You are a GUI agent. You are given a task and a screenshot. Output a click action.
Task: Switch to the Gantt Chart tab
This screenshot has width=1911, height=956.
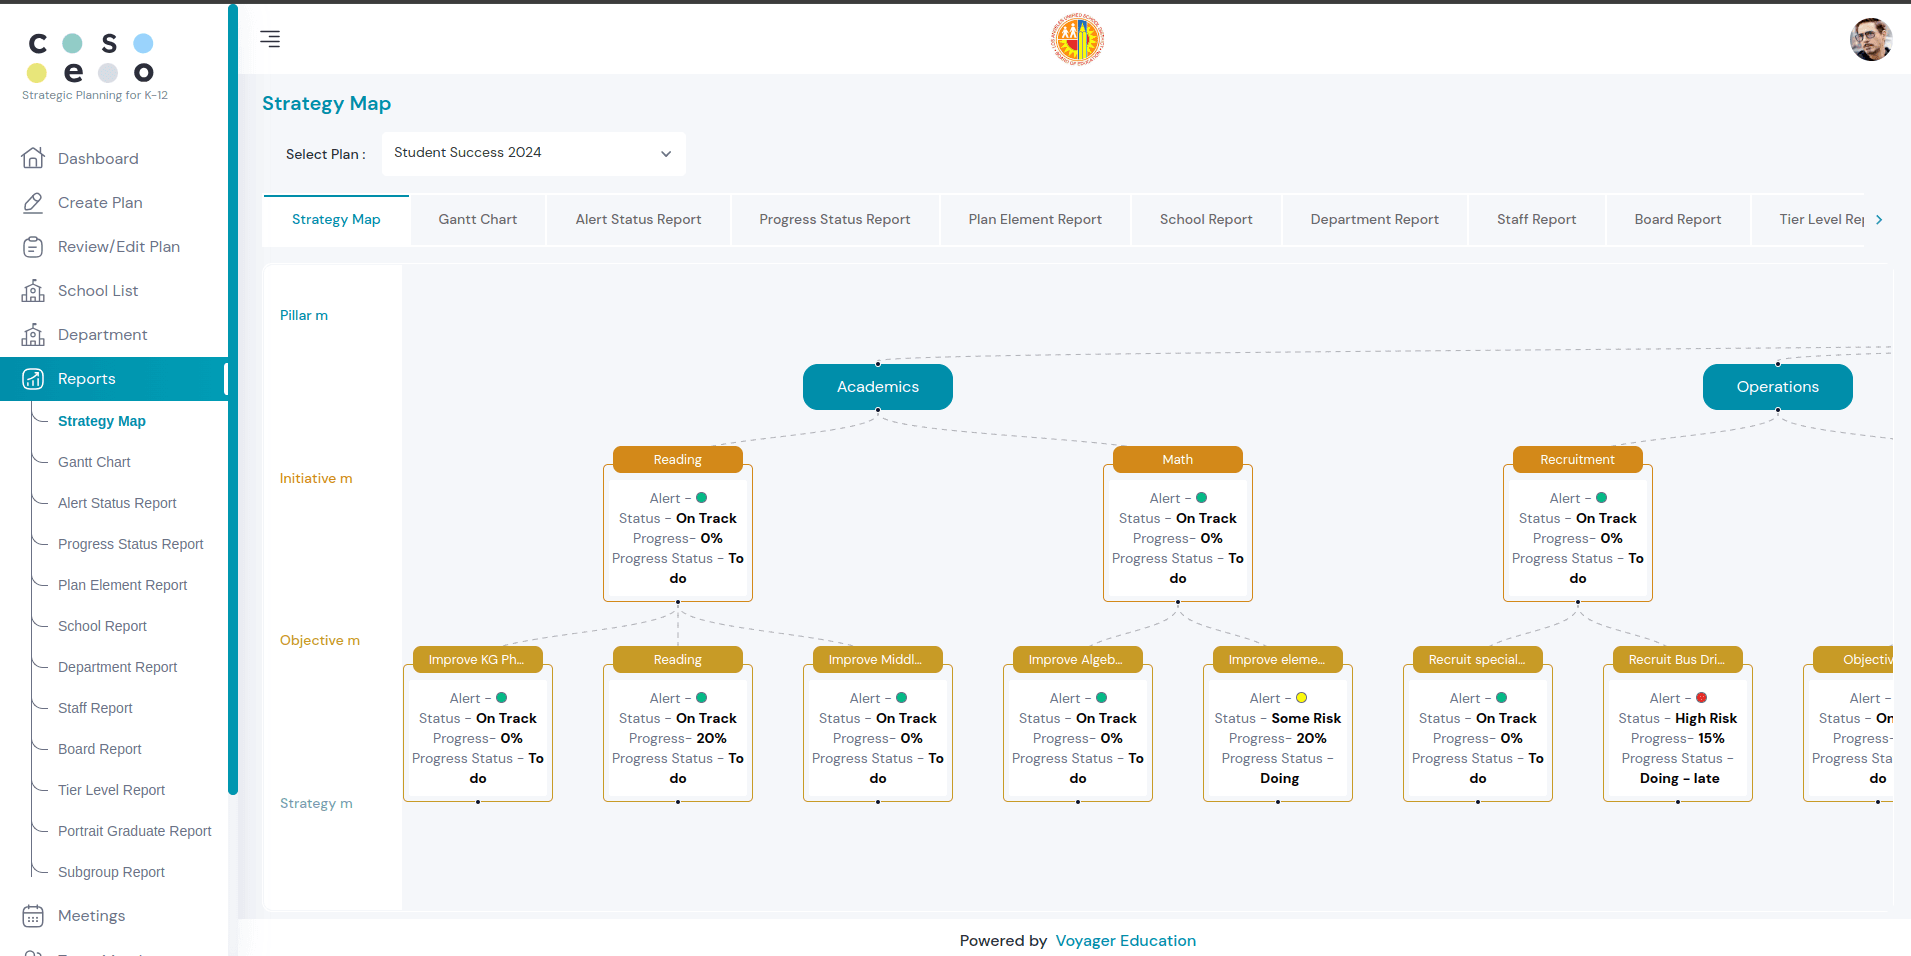(x=478, y=219)
